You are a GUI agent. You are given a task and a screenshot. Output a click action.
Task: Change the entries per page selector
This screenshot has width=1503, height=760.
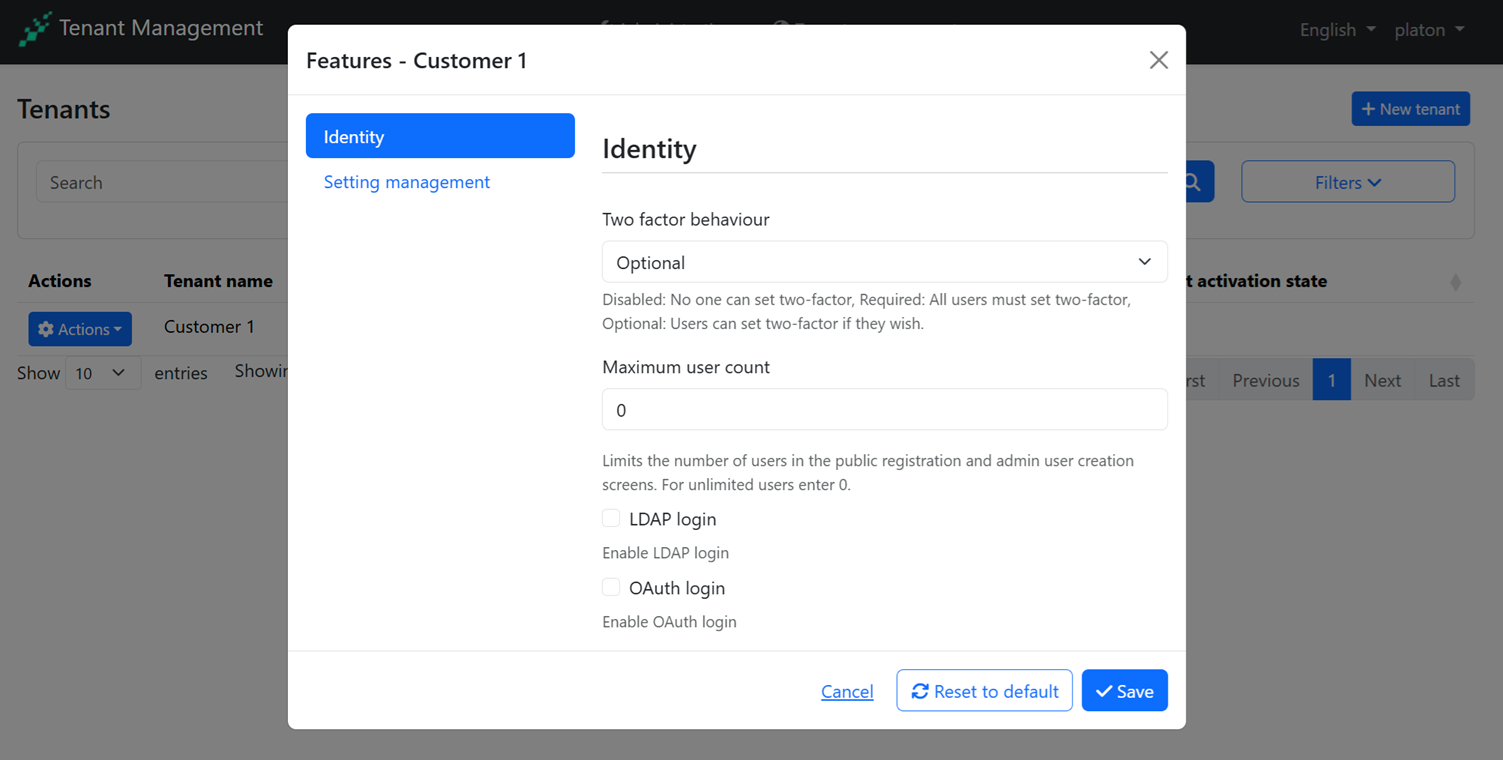102,373
